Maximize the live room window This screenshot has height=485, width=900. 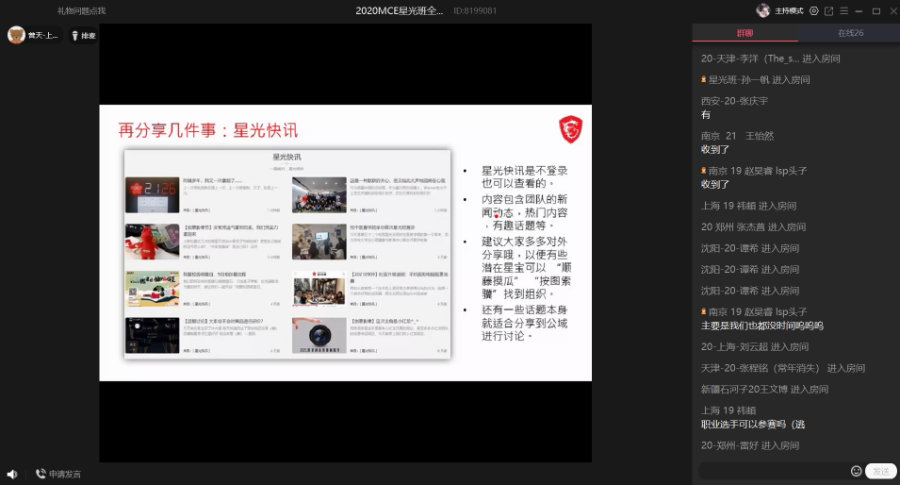pyautogui.click(x=876, y=11)
